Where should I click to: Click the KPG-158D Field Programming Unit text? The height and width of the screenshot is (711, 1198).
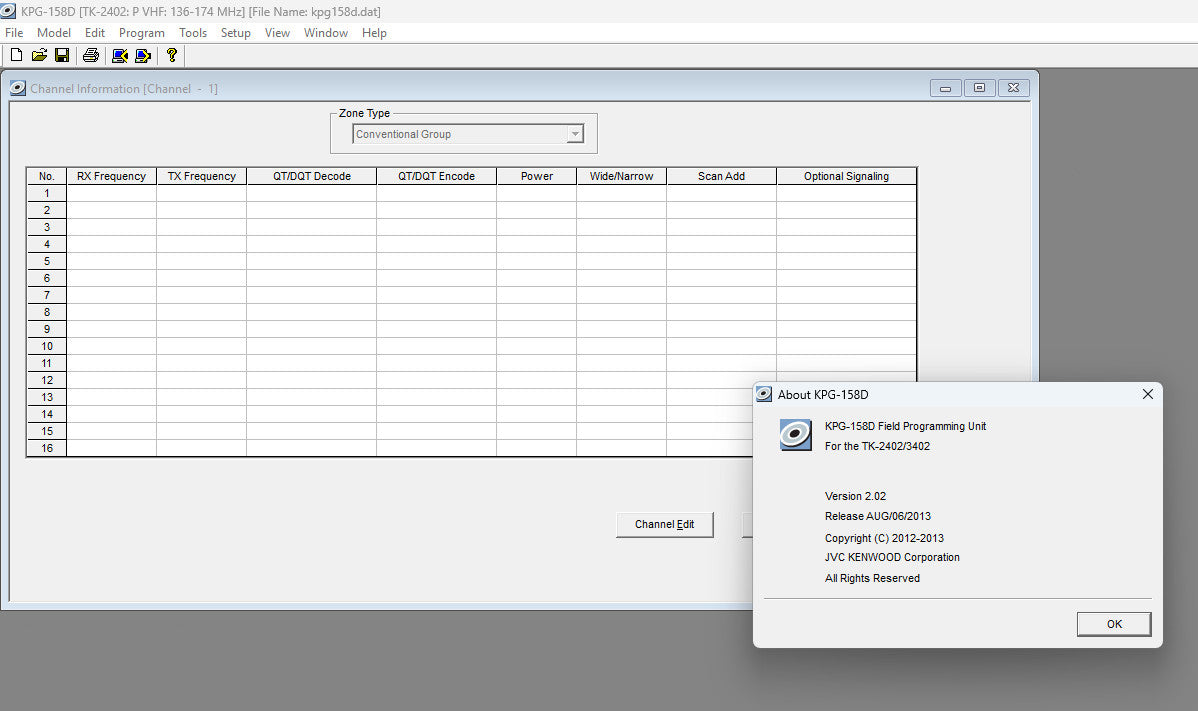tap(905, 426)
